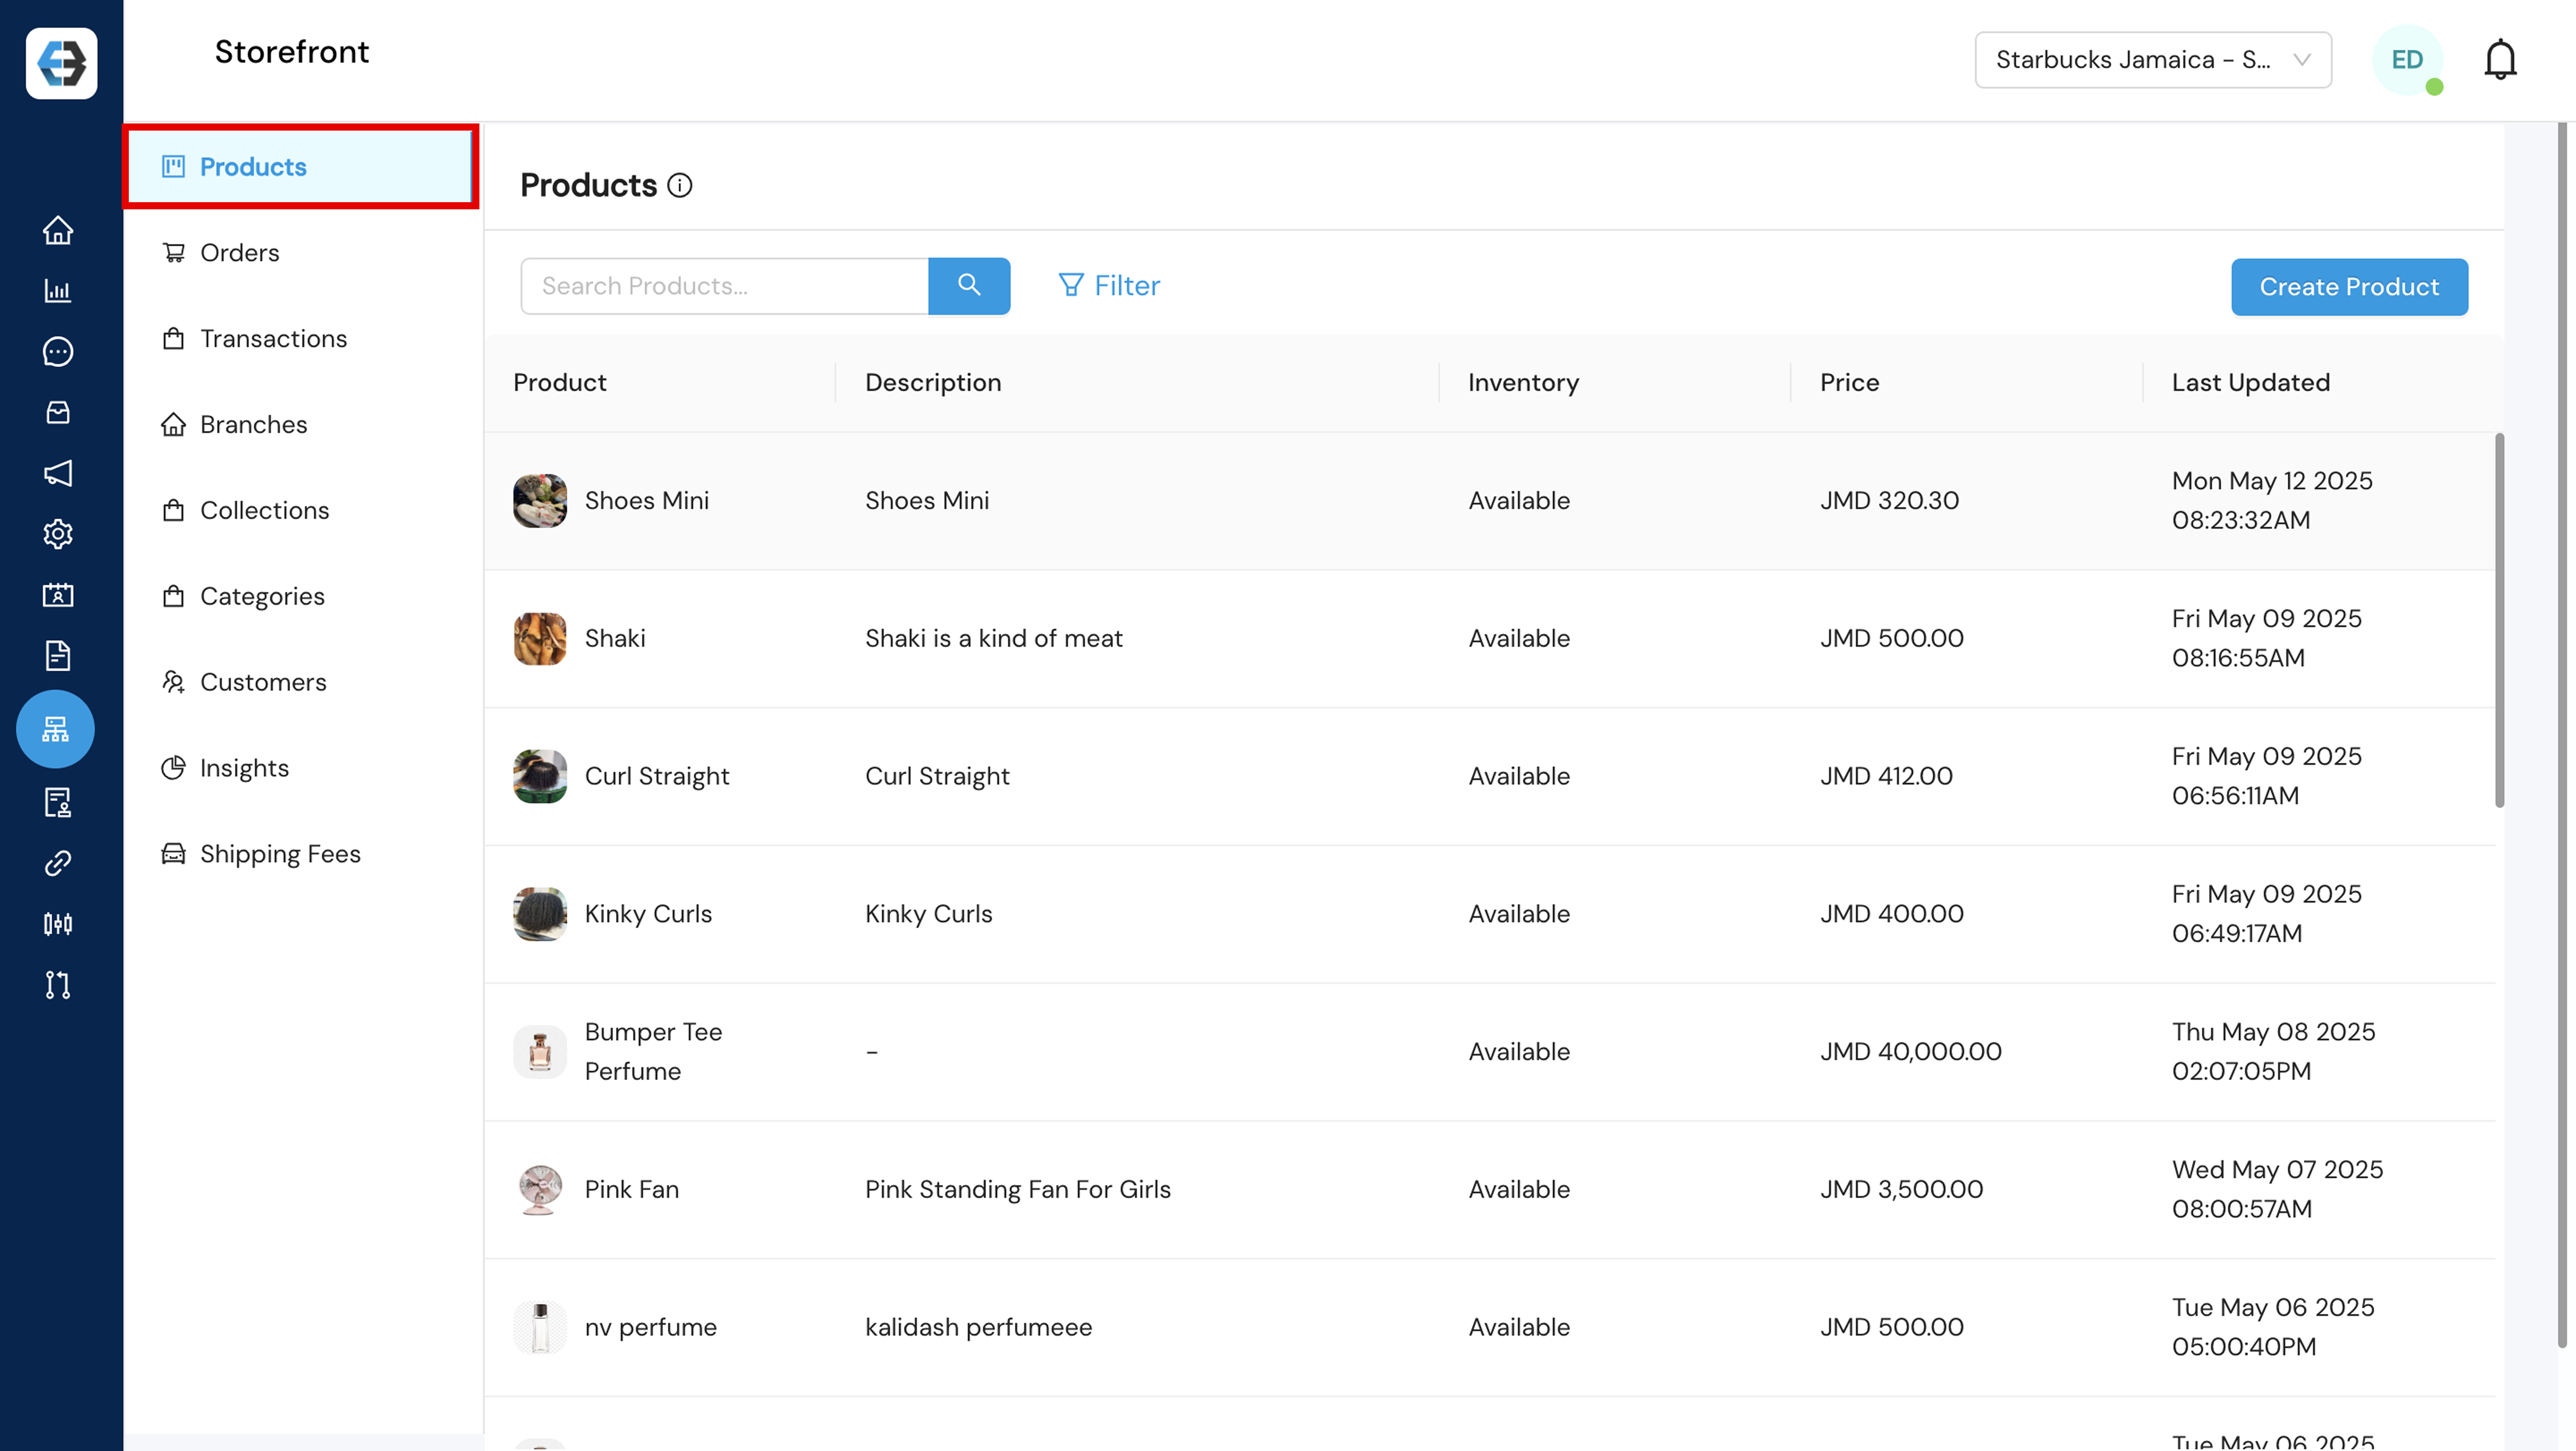Open the Filter options

1109,286
